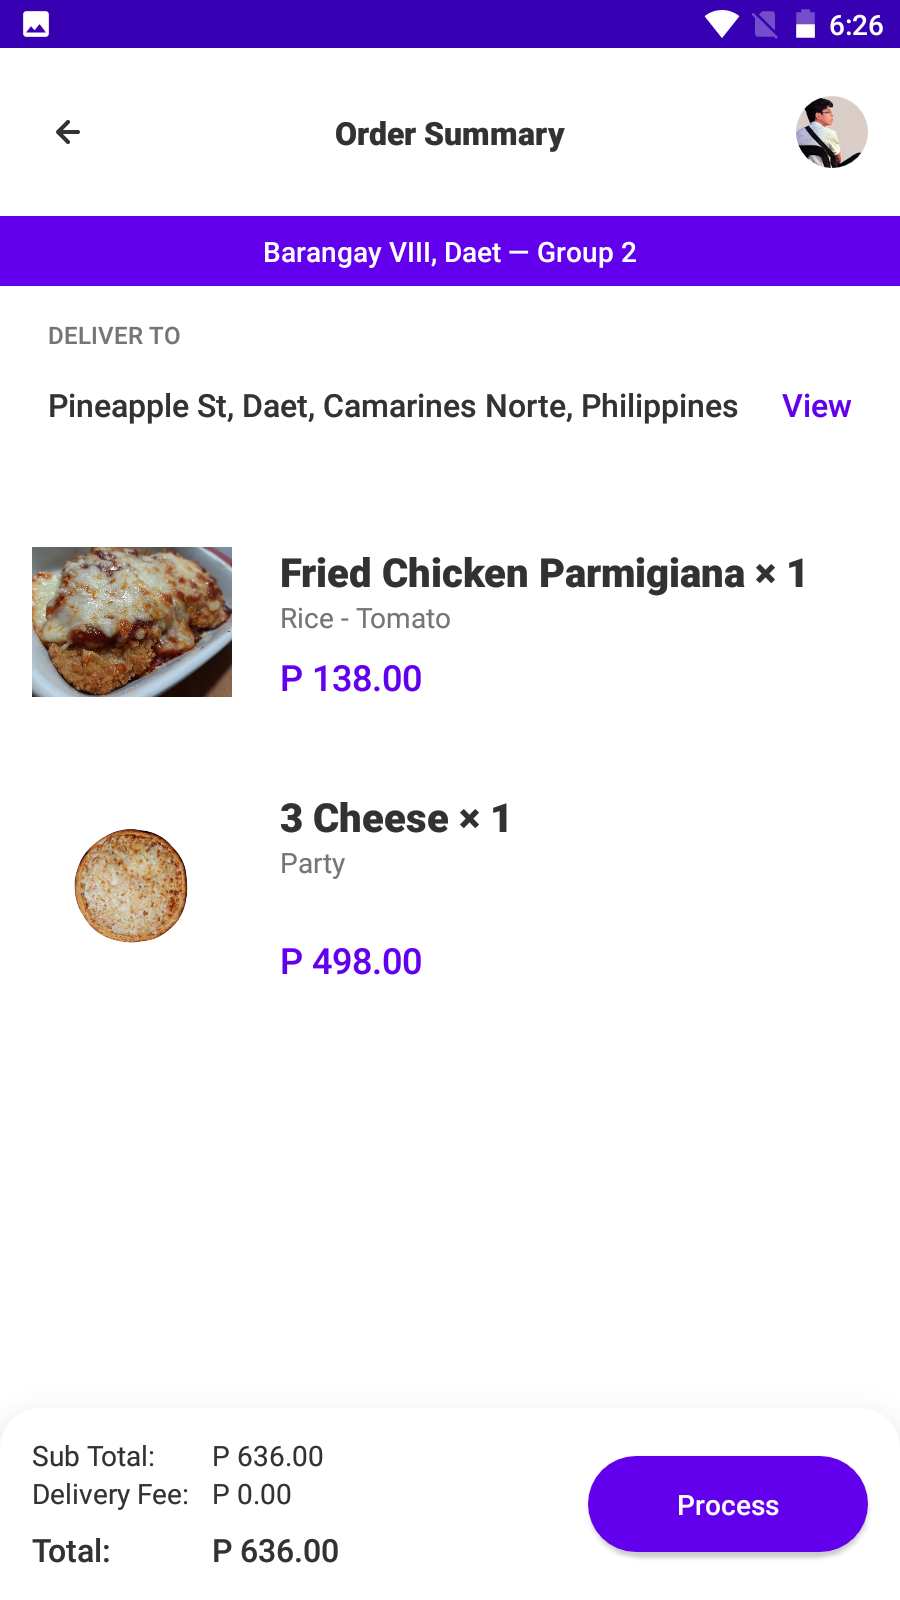This screenshot has height=1600, width=900.
Task: Tap the no-SIM card icon
Action: coord(765,24)
